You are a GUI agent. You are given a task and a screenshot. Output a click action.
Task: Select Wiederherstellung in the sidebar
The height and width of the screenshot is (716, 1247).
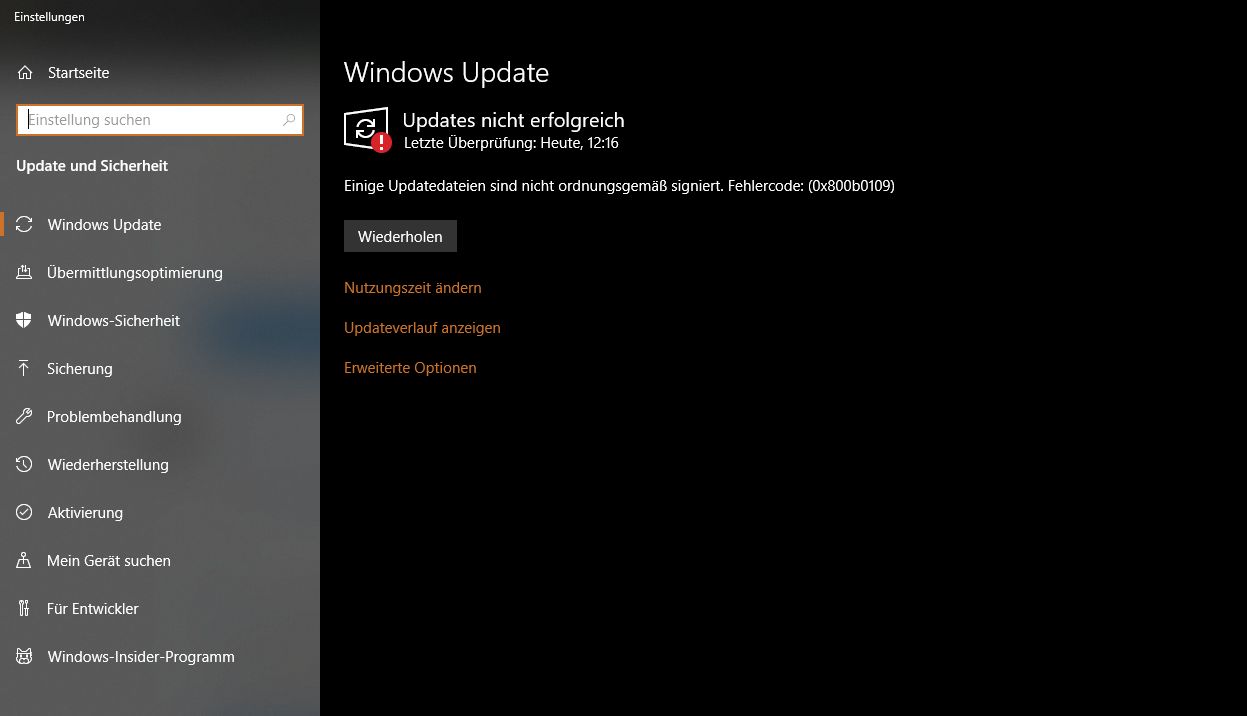point(160,465)
